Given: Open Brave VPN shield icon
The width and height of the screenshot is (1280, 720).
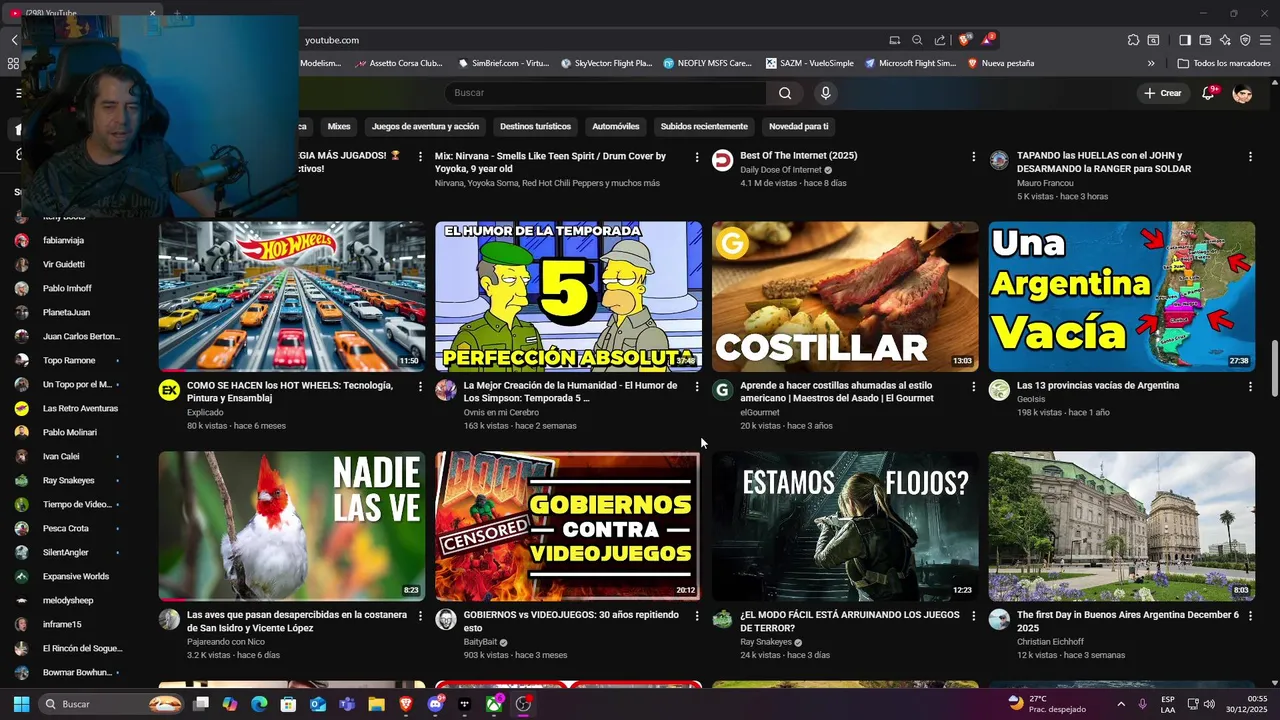Looking at the screenshot, I should click(1245, 40).
